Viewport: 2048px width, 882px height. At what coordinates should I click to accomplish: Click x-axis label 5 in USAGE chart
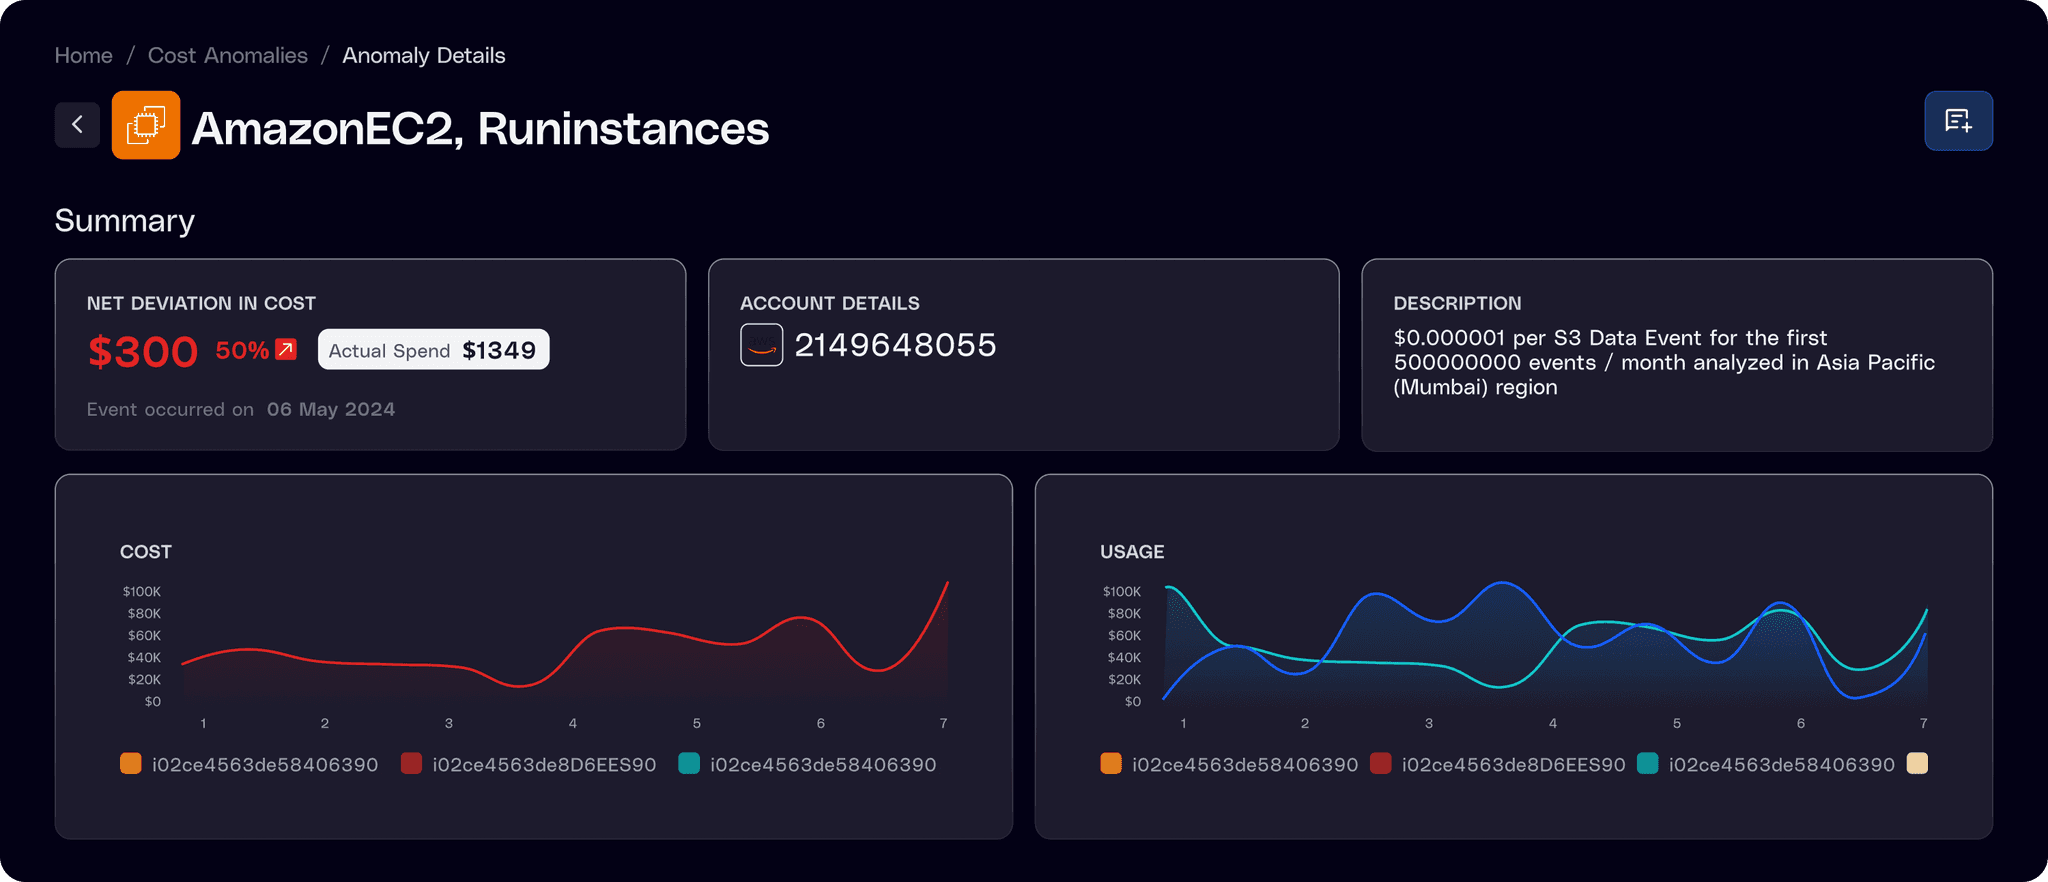click(1677, 723)
